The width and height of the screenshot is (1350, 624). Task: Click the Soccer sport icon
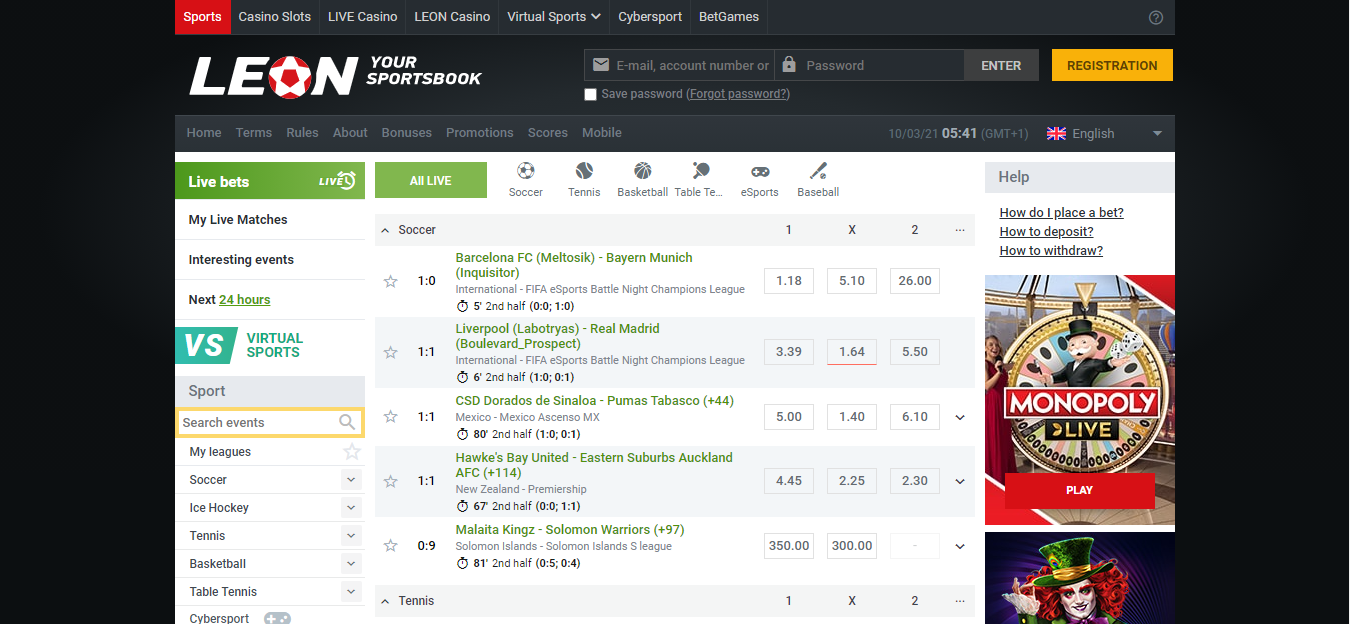point(525,171)
